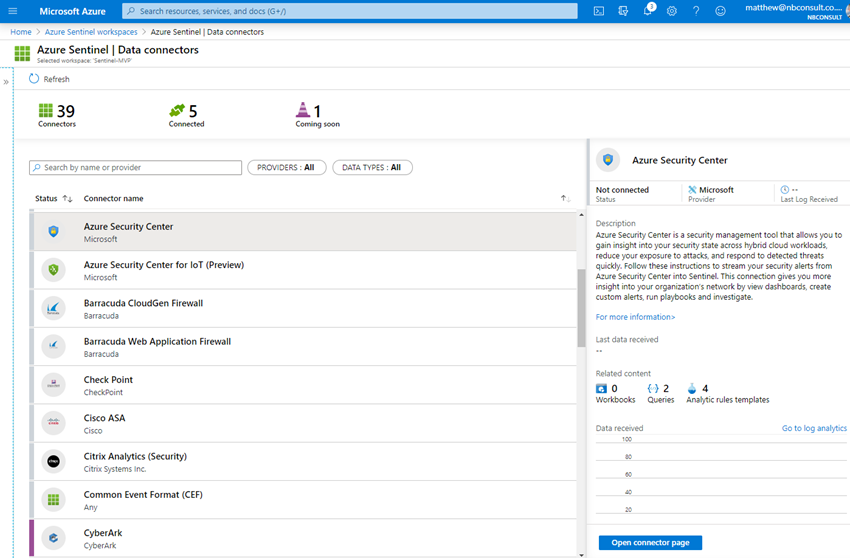Select Barracuda Web Application Firewall row
850x558 pixels.
[x=302, y=347]
